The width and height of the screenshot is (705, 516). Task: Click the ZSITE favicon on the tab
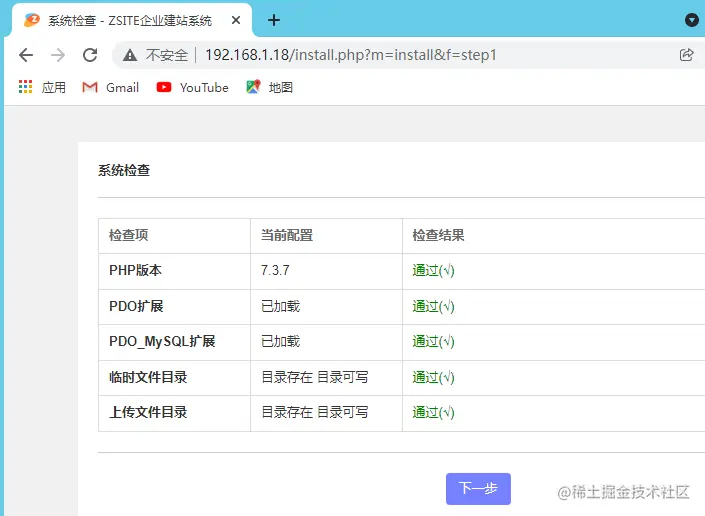(x=31, y=20)
